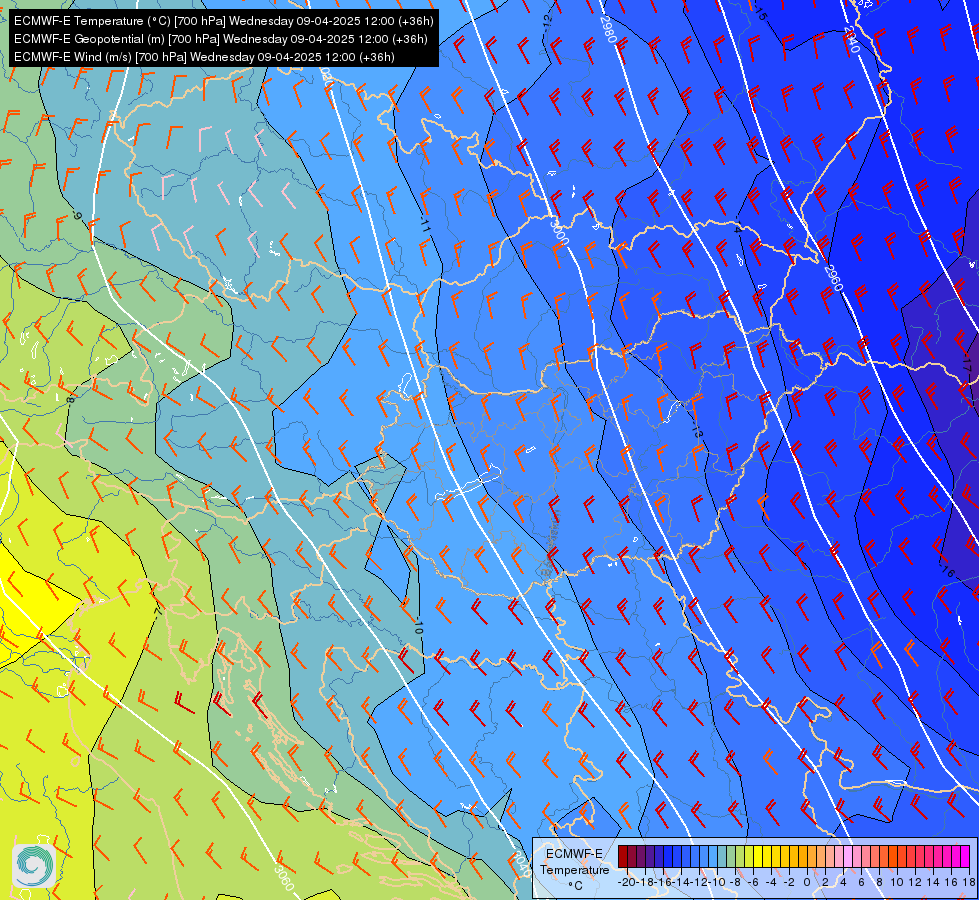The height and width of the screenshot is (900, 979).
Task: Click the black isotherm label '-11'
Action: point(425,225)
